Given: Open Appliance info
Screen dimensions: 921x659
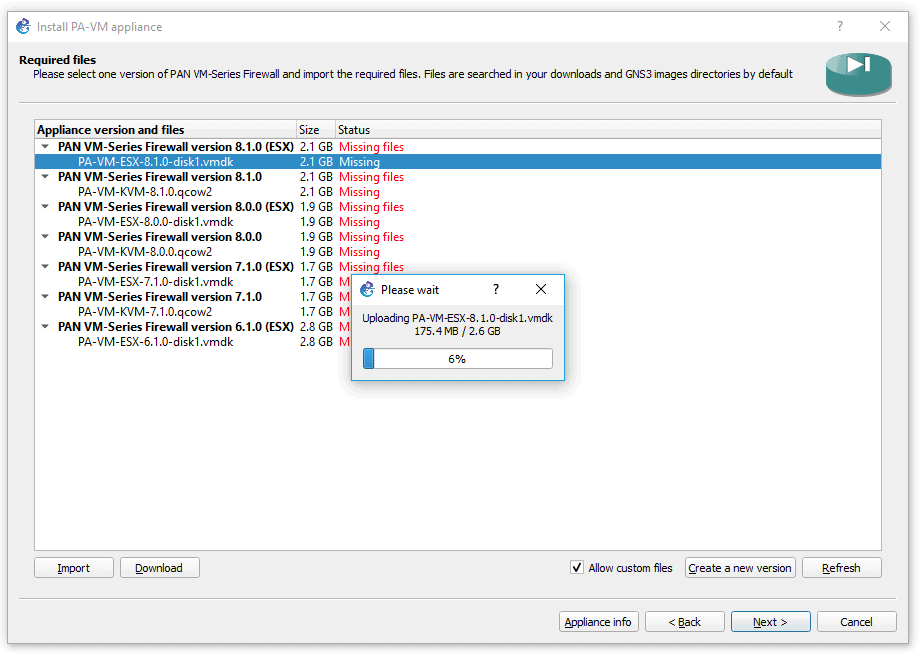Looking at the screenshot, I should [x=599, y=621].
